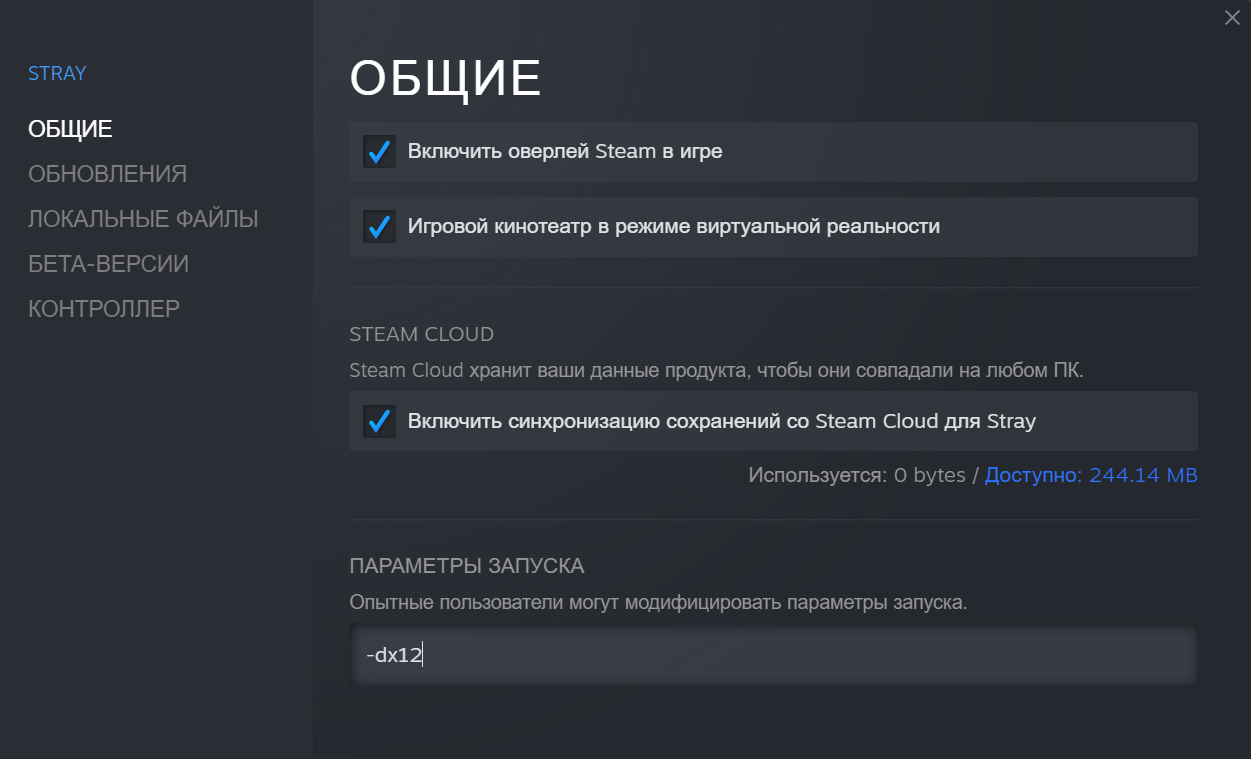Select the ОБЩИЕ tab in sidebar
The height and width of the screenshot is (759, 1251).
point(70,129)
